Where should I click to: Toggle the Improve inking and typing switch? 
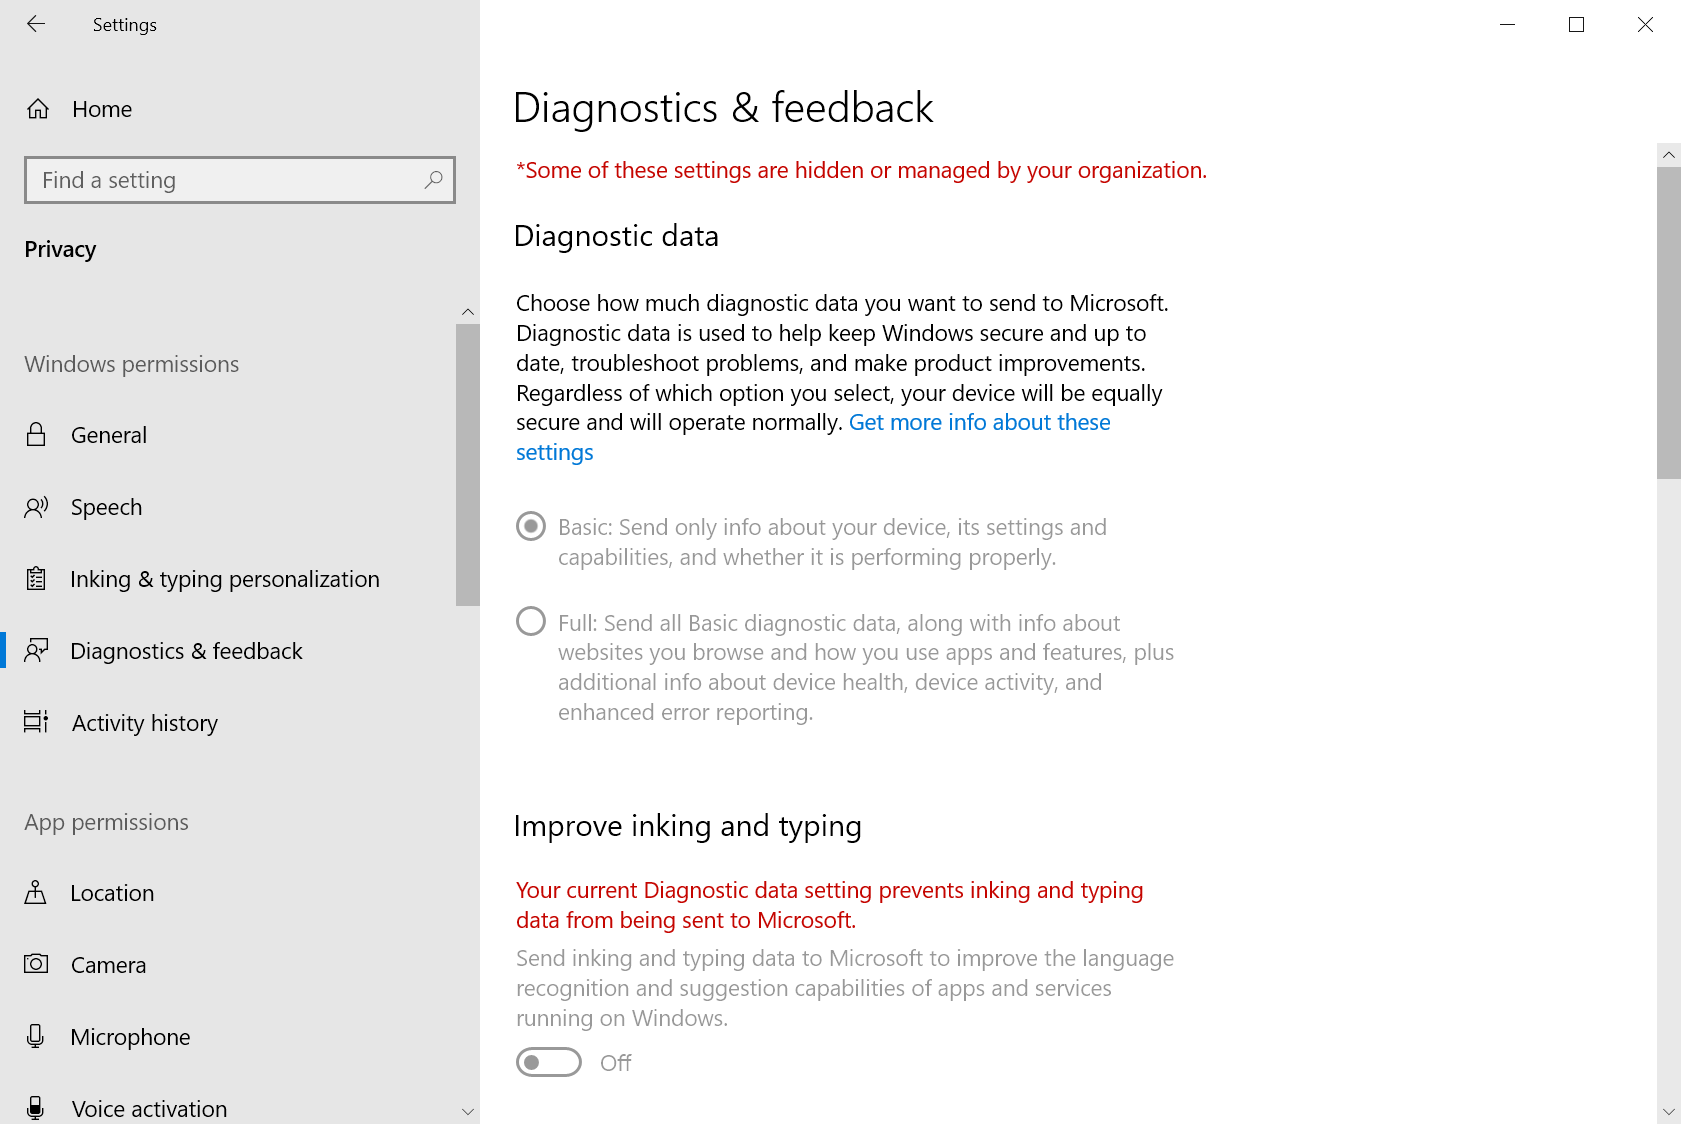coord(549,1062)
